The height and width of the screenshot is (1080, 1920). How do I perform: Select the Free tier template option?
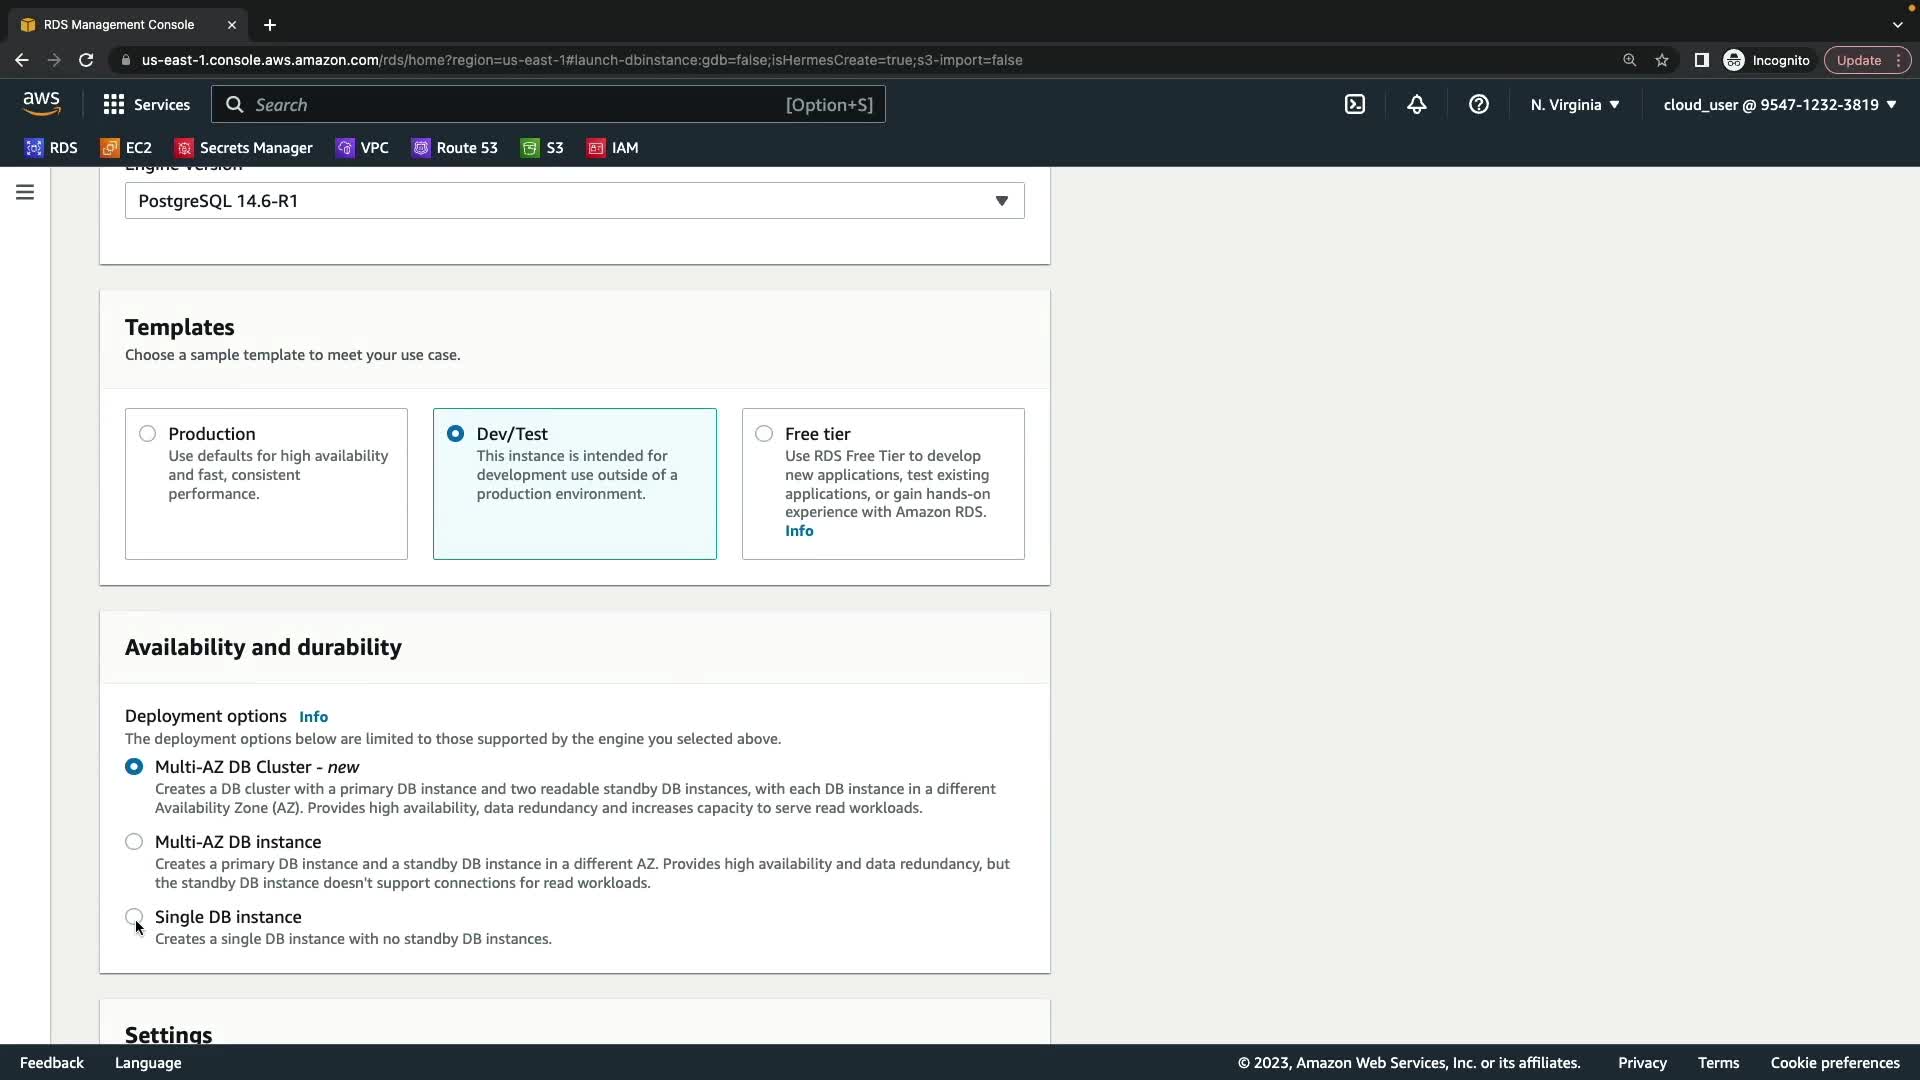764,434
